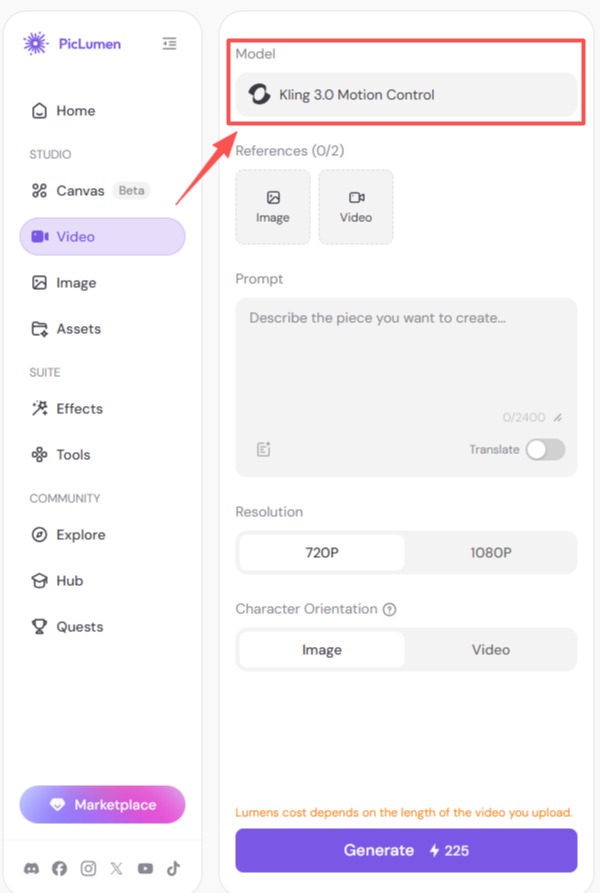
Task: Click the Generate button
Action: coord(406,850)
